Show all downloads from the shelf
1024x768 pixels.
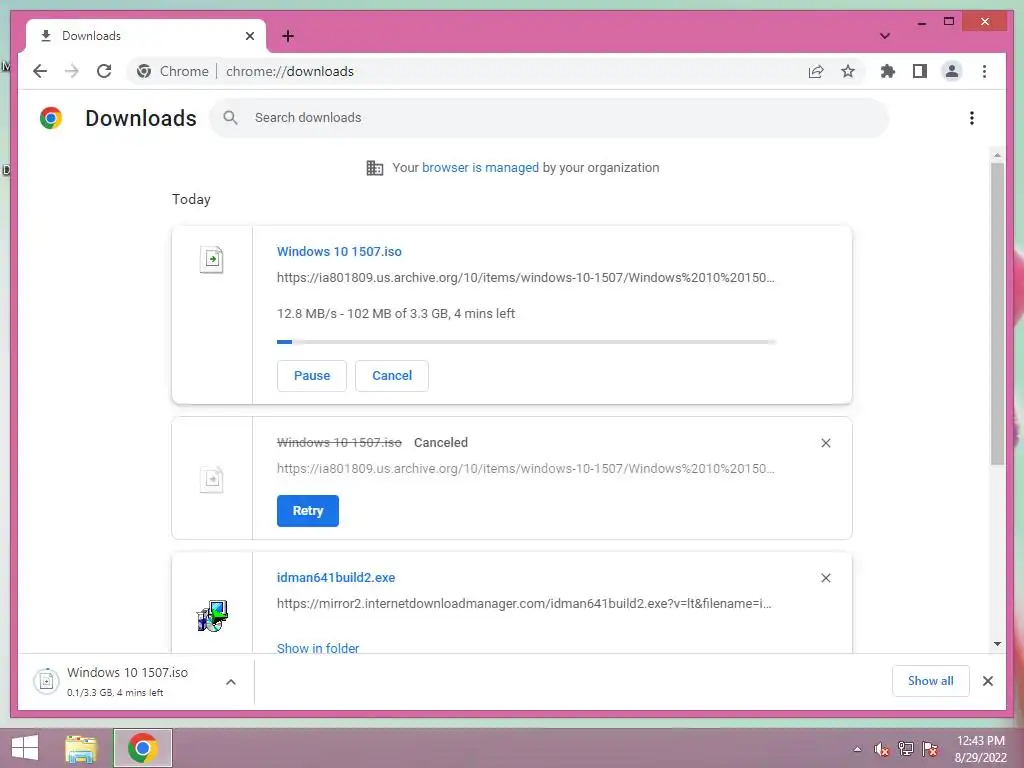931,681
